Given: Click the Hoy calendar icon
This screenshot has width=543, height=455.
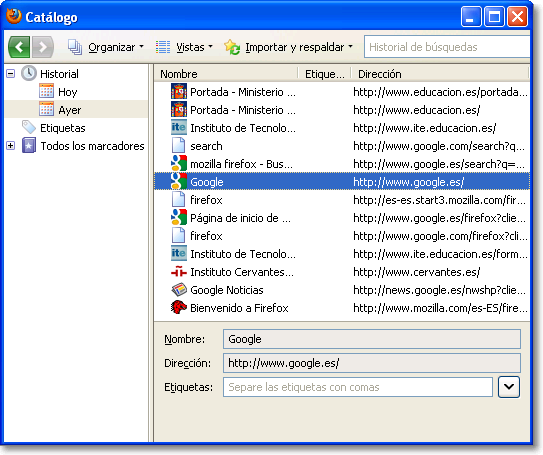Looking at the screenshot, I should pos(46,91).
